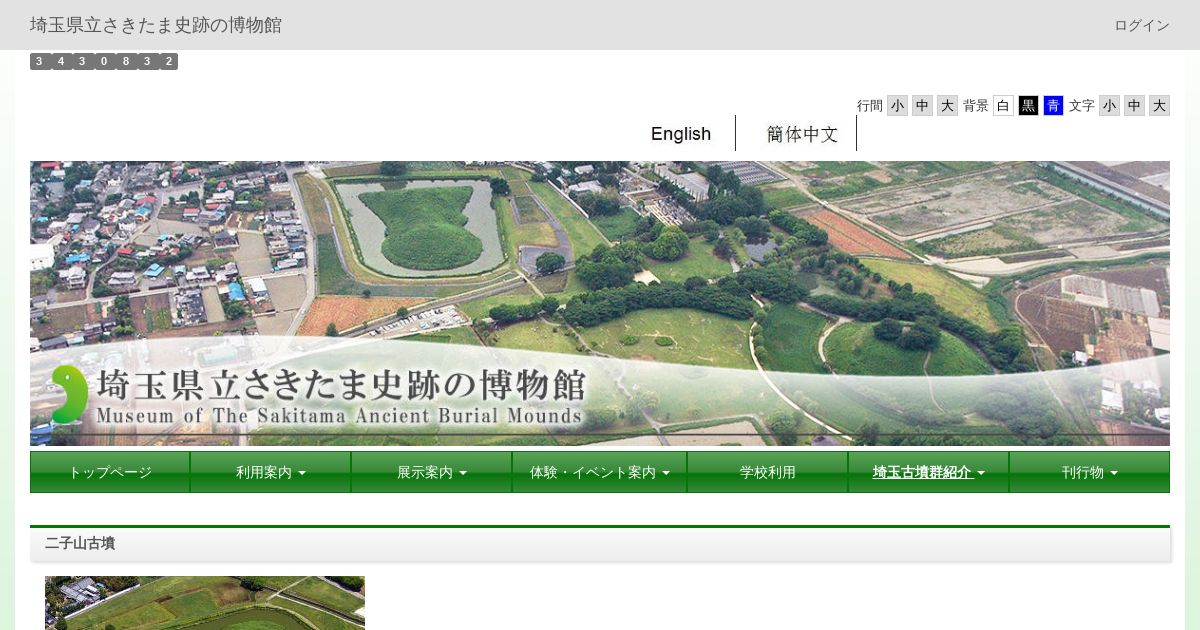Choose black 黒 background color
The width and height of the screenshot is (1200, 630).
tap(1028, 106)
